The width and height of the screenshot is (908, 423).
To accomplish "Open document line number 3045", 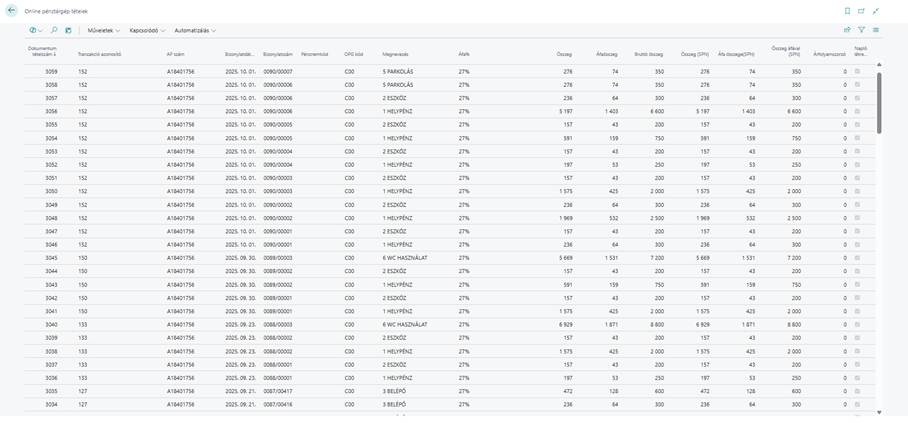I will [51, 258].
